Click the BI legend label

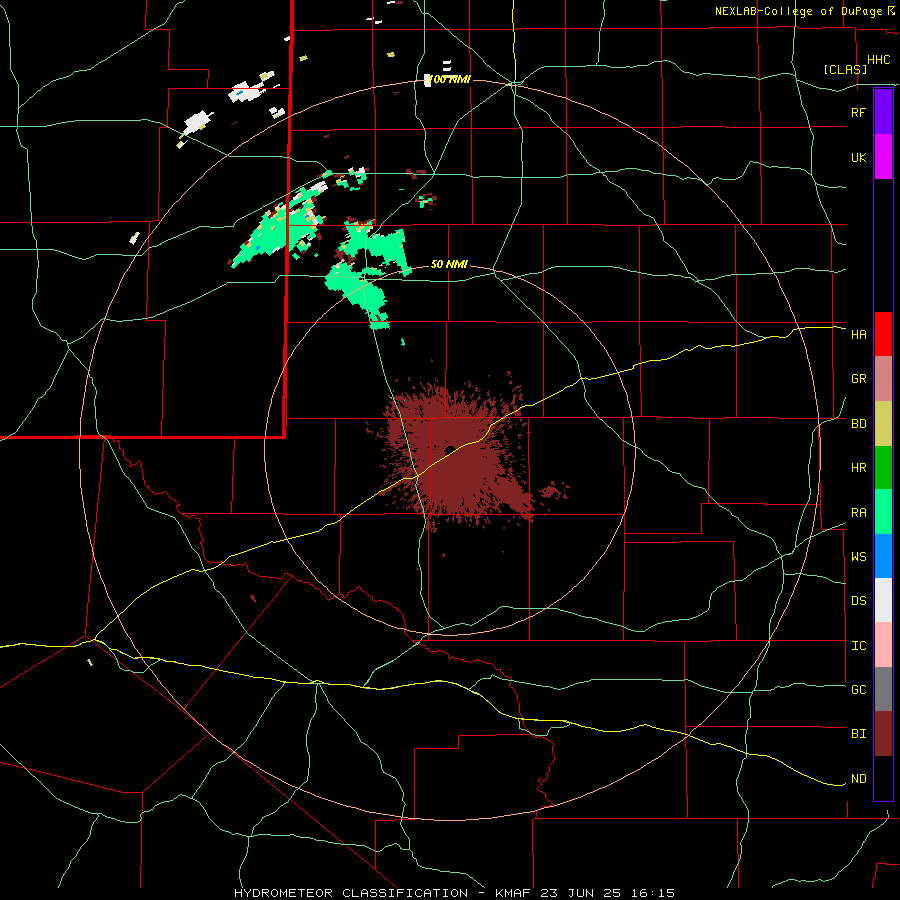(x=858, y=734)
